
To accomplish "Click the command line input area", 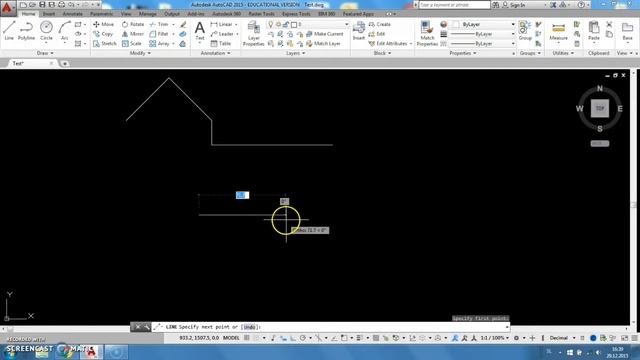I will [x=330, y=327].
